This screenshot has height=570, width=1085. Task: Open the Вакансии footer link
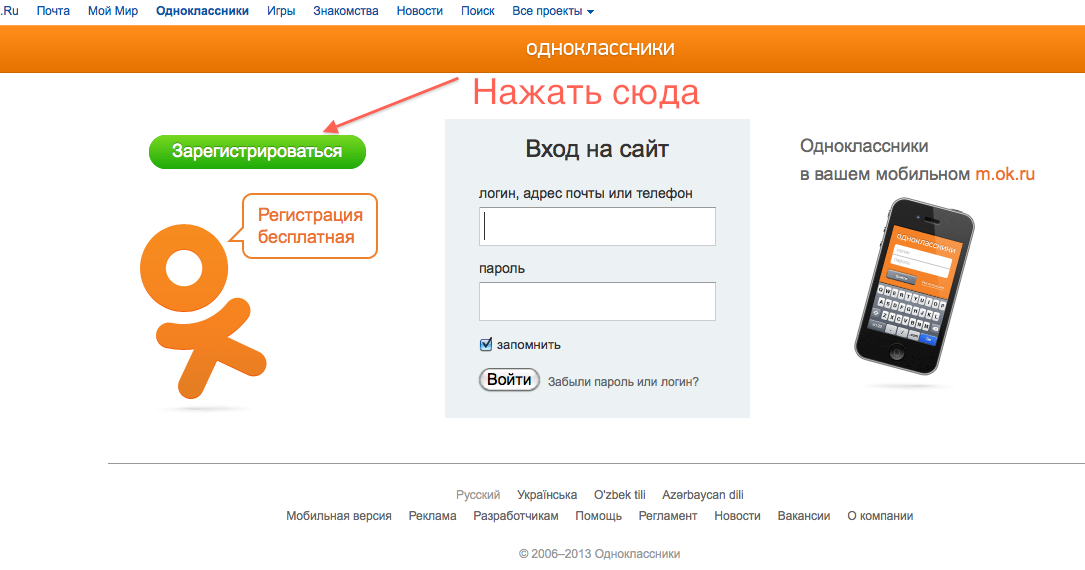(803, 516)
